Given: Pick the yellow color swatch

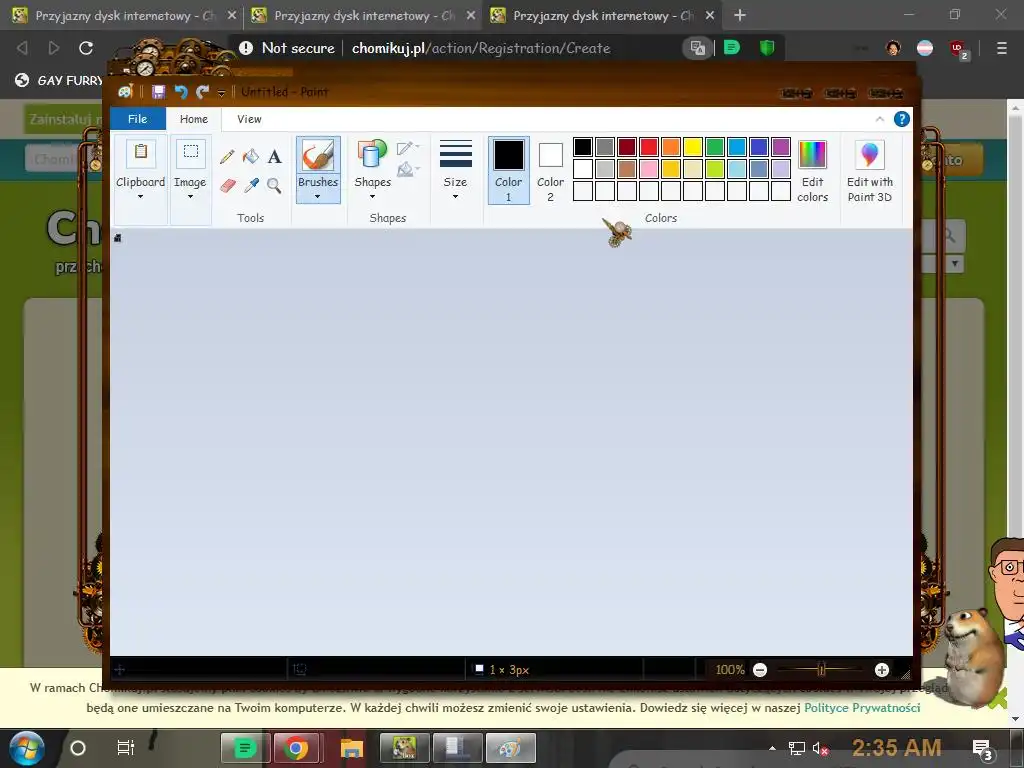Looking at the screenshot, I should [692, 147].
